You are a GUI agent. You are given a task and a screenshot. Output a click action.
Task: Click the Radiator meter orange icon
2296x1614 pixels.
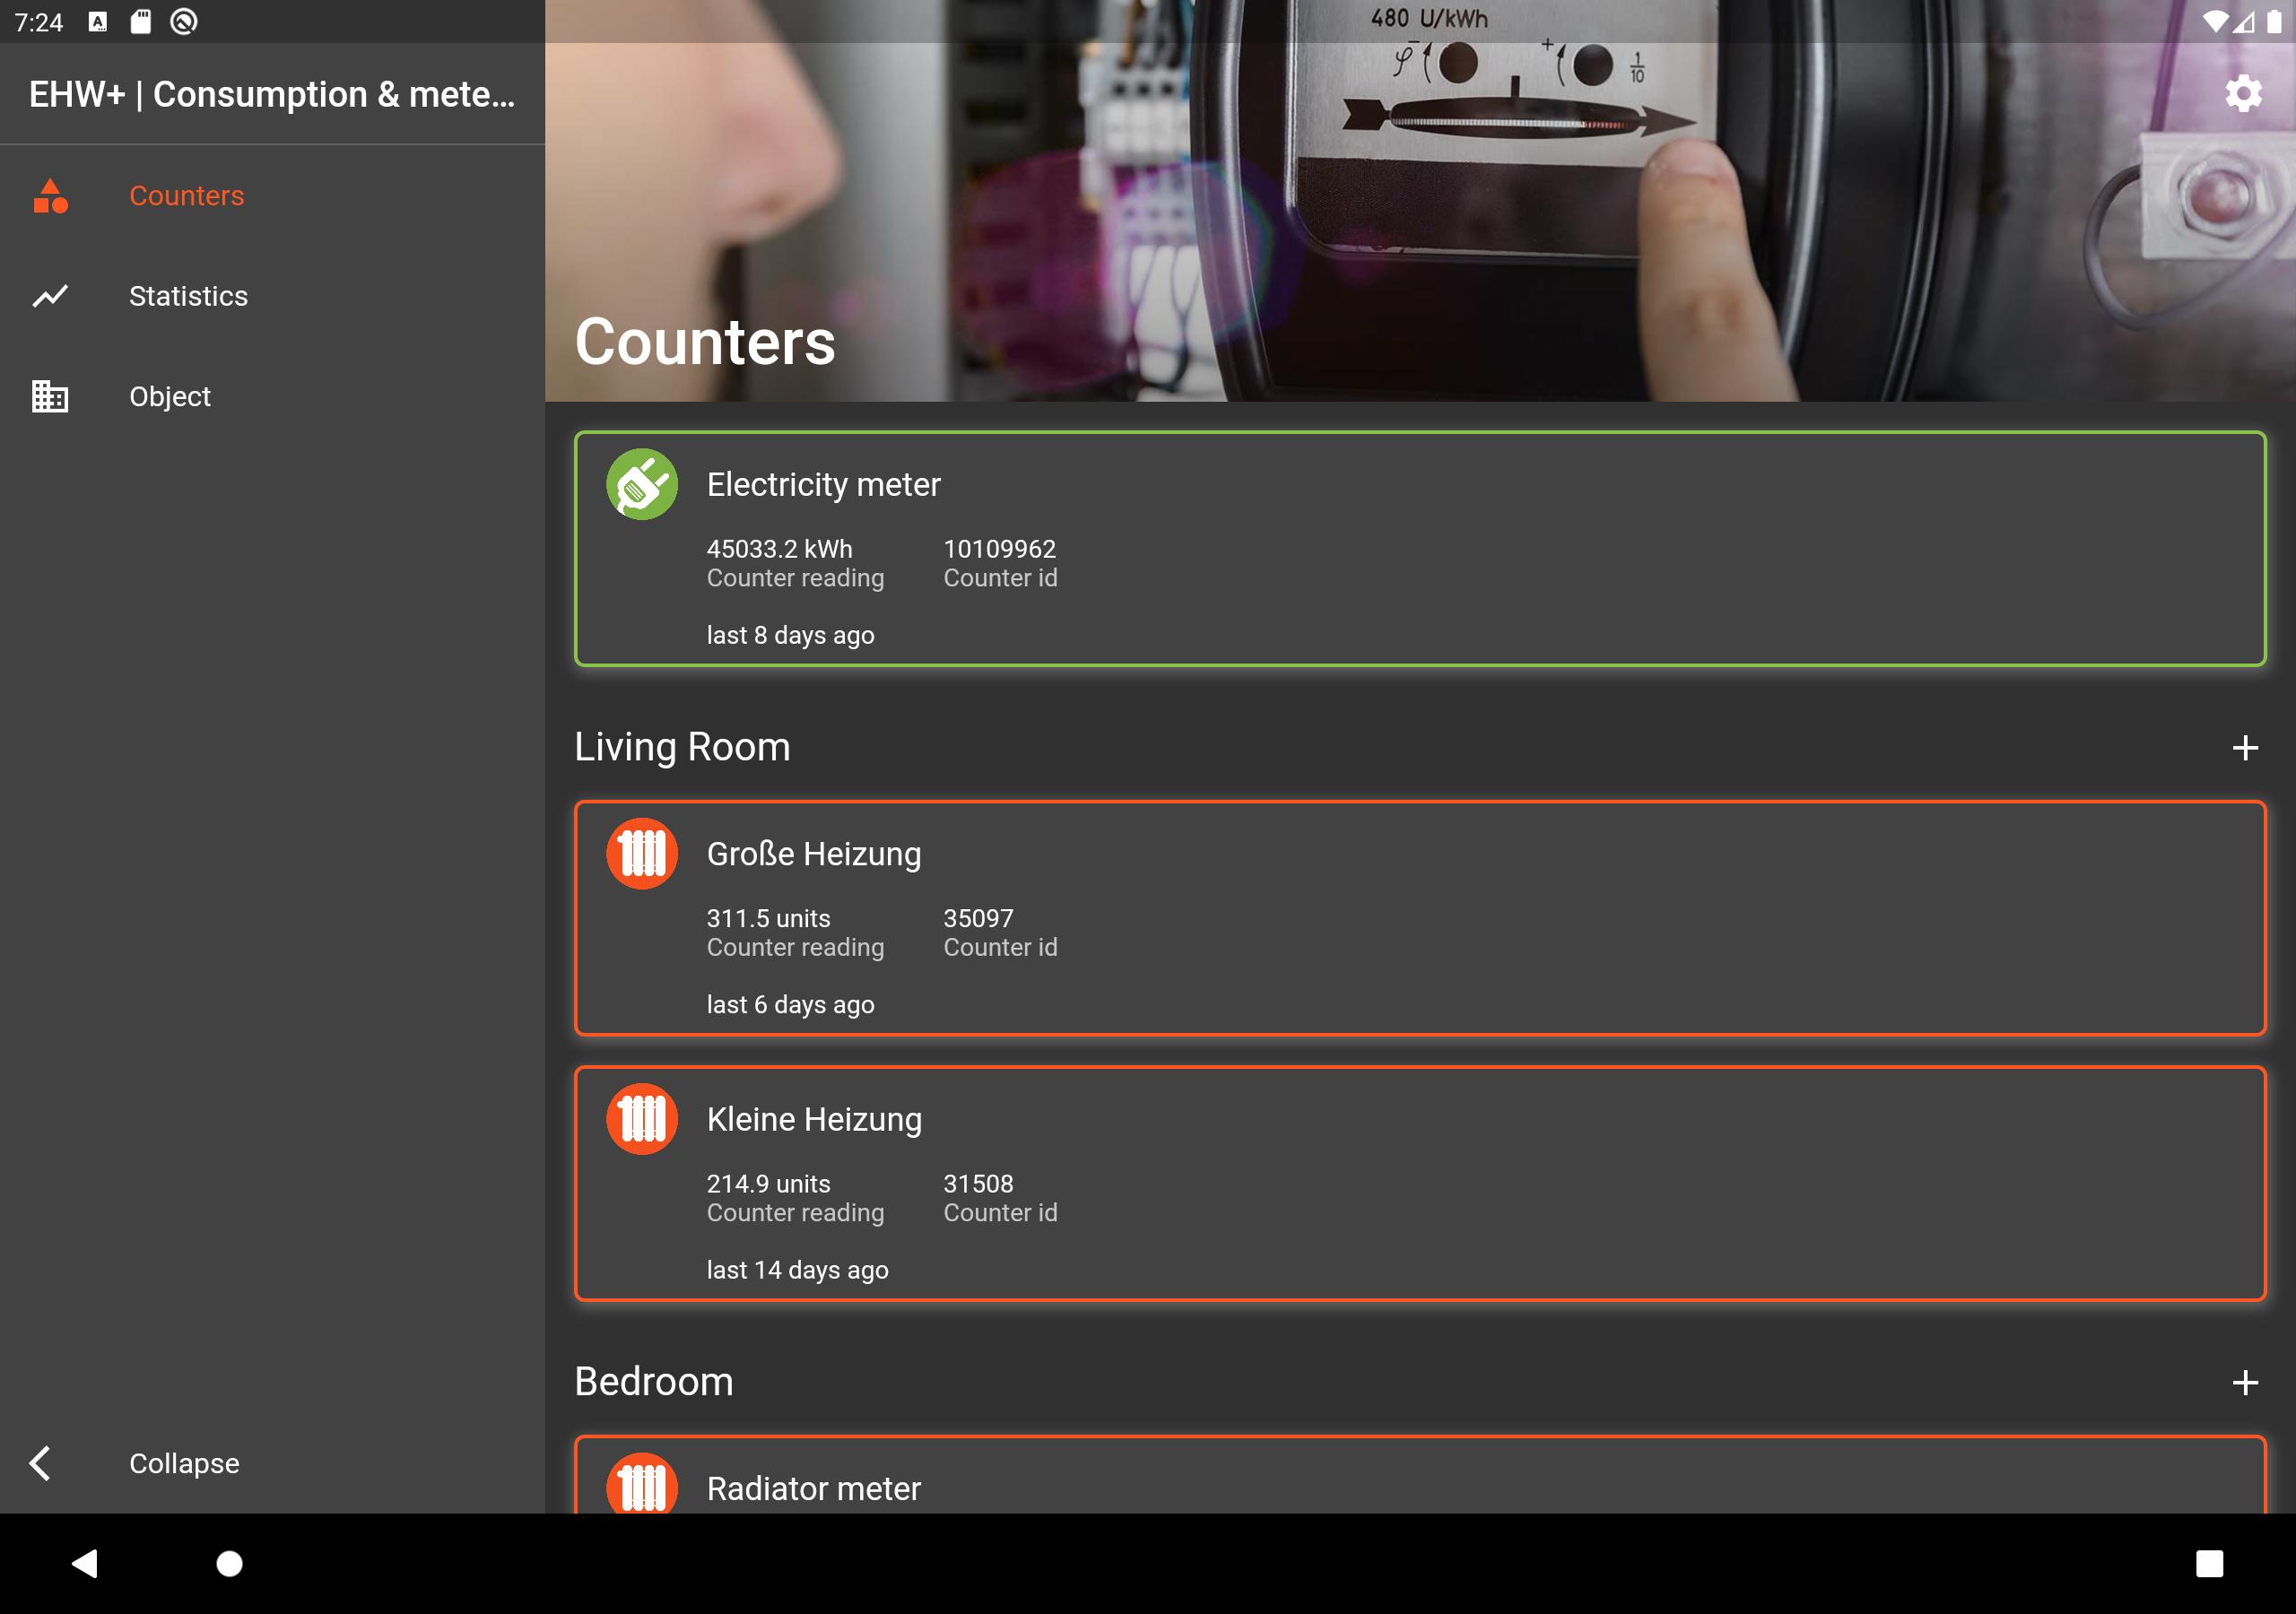point(642,1483)
